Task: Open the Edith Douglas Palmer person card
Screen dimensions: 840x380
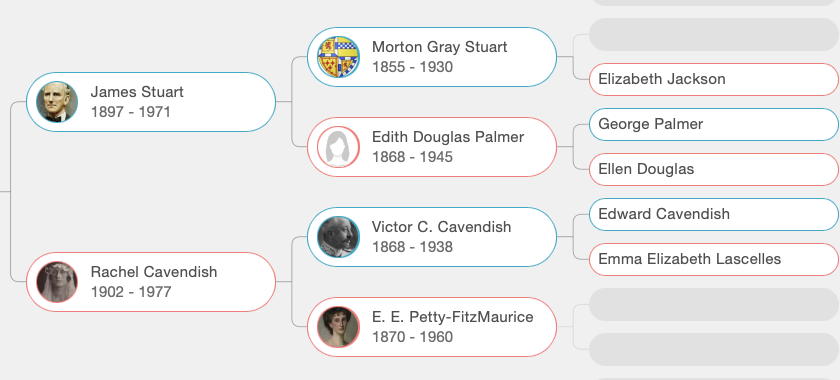Action: click(432, 147)
